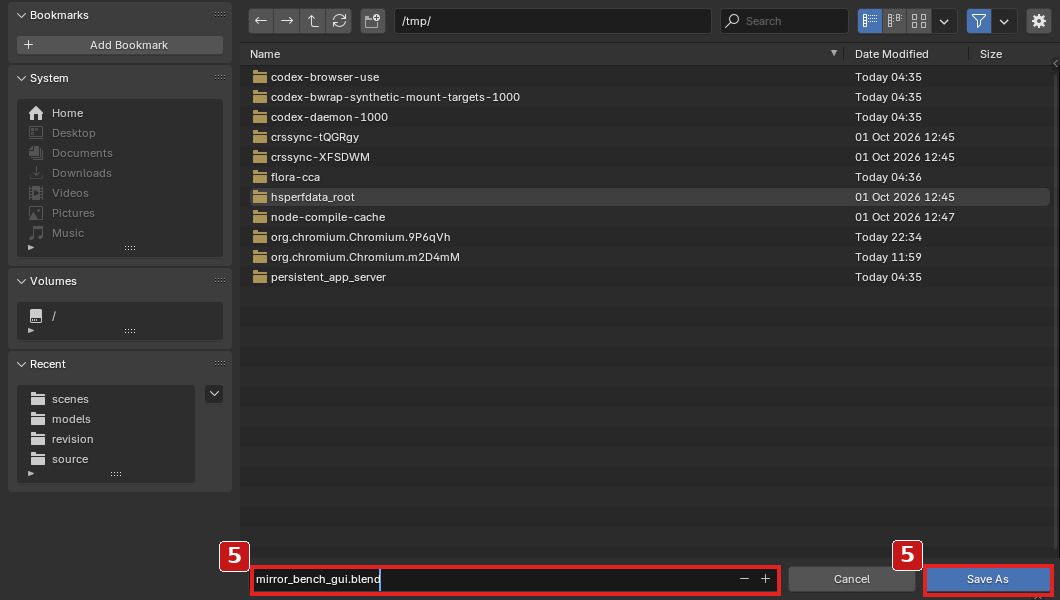Screen dimensions: 1060x600
Task: Open the Music location
Action: tap(120, 233)
